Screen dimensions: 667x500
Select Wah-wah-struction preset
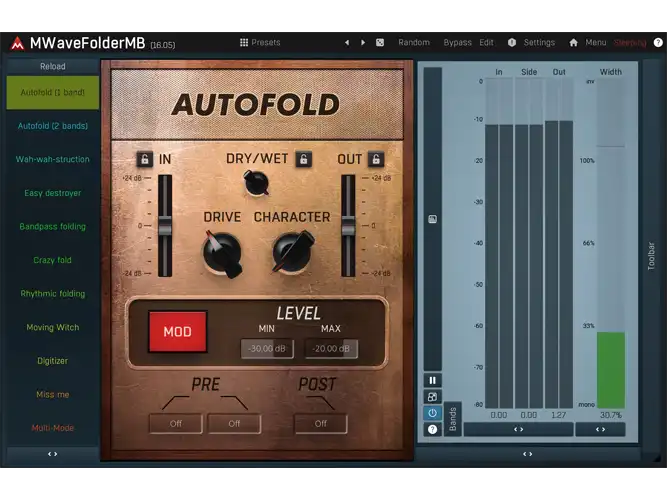pyautogui.click(x=53, y=160)
